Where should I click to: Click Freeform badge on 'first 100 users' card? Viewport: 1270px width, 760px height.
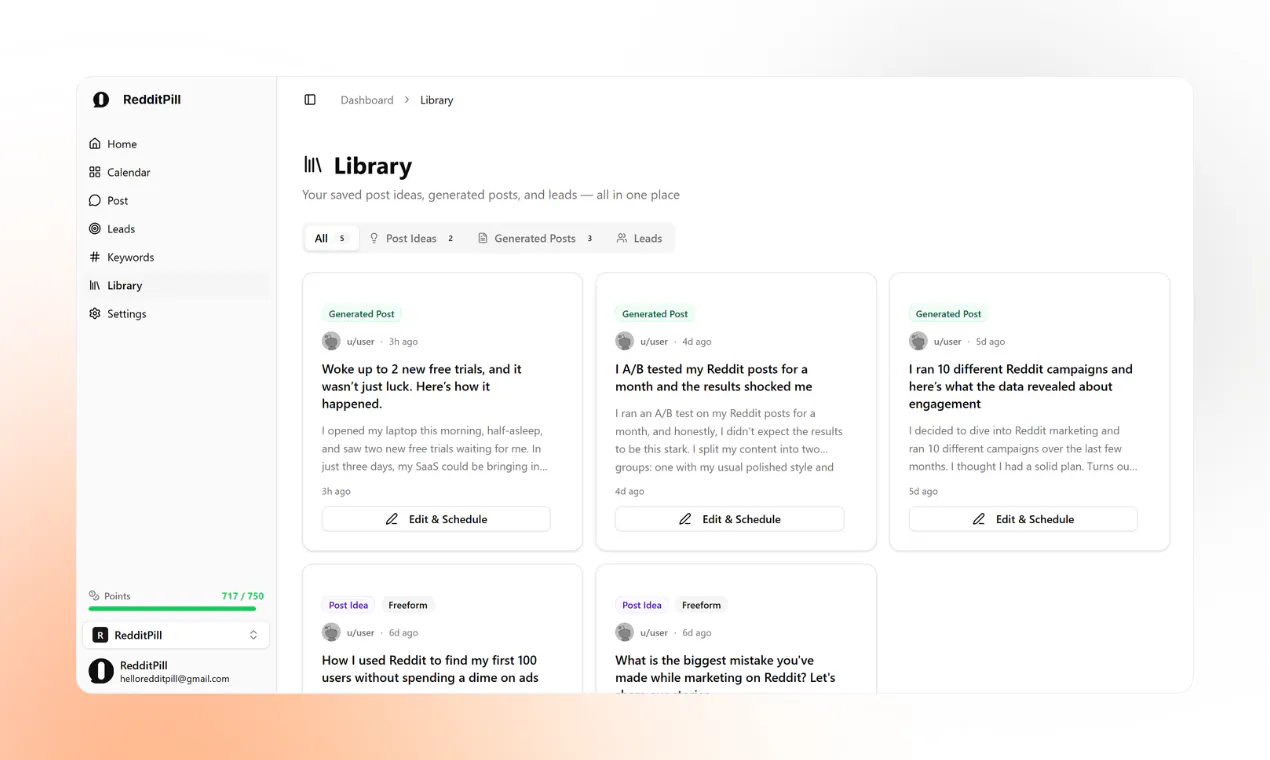click(408, 605)
